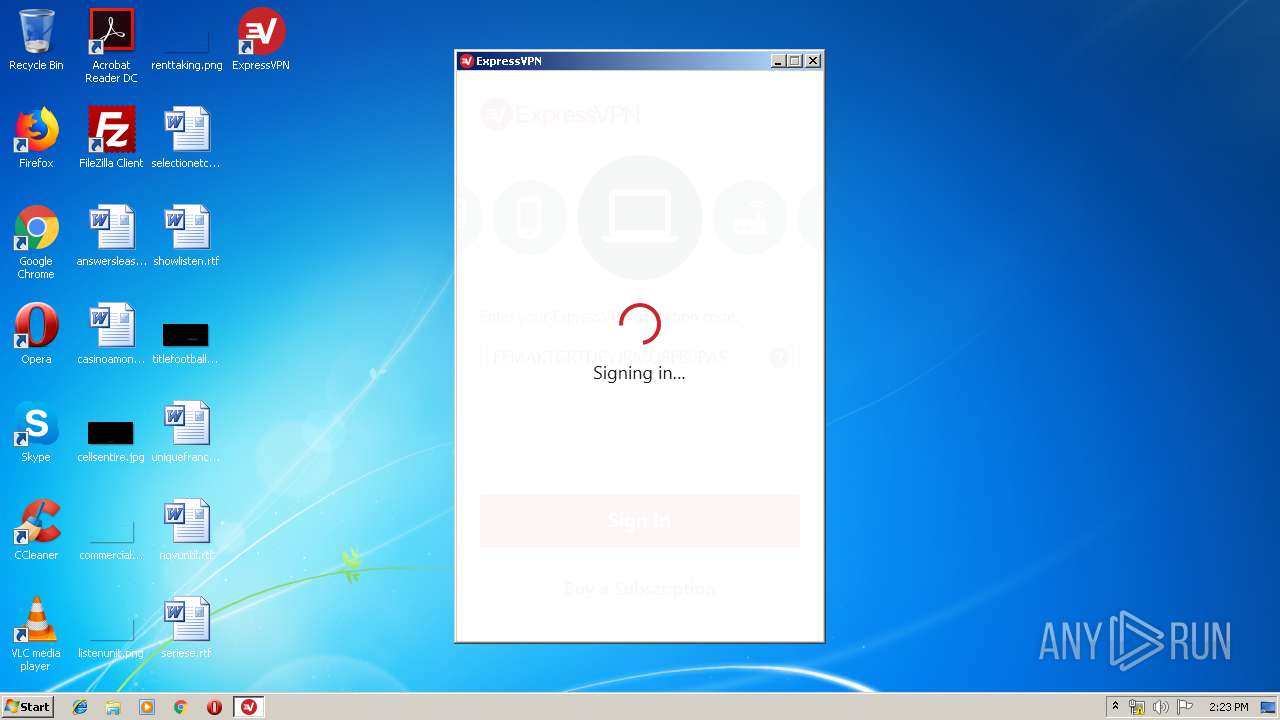
Task: Open ExpressVPN desktop shortcut
Action: click(261, 40)
